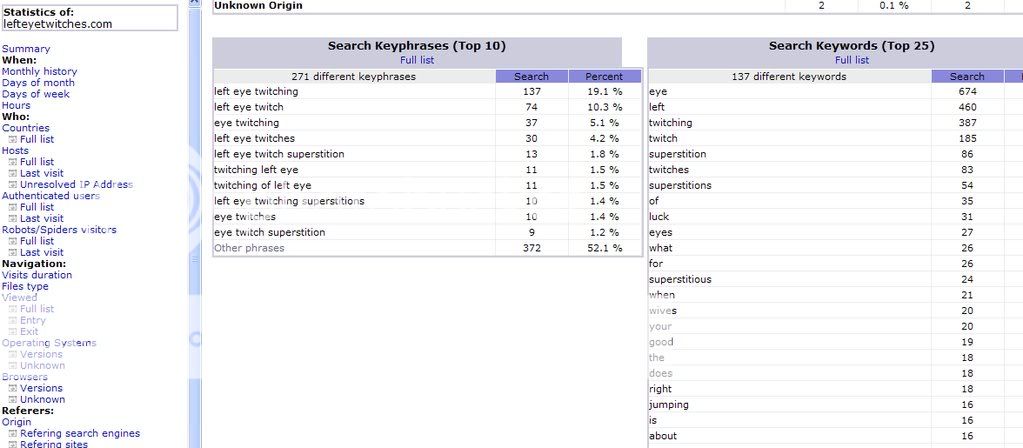
Task: Open the Visits duration section
Action: tap(37, 275)
